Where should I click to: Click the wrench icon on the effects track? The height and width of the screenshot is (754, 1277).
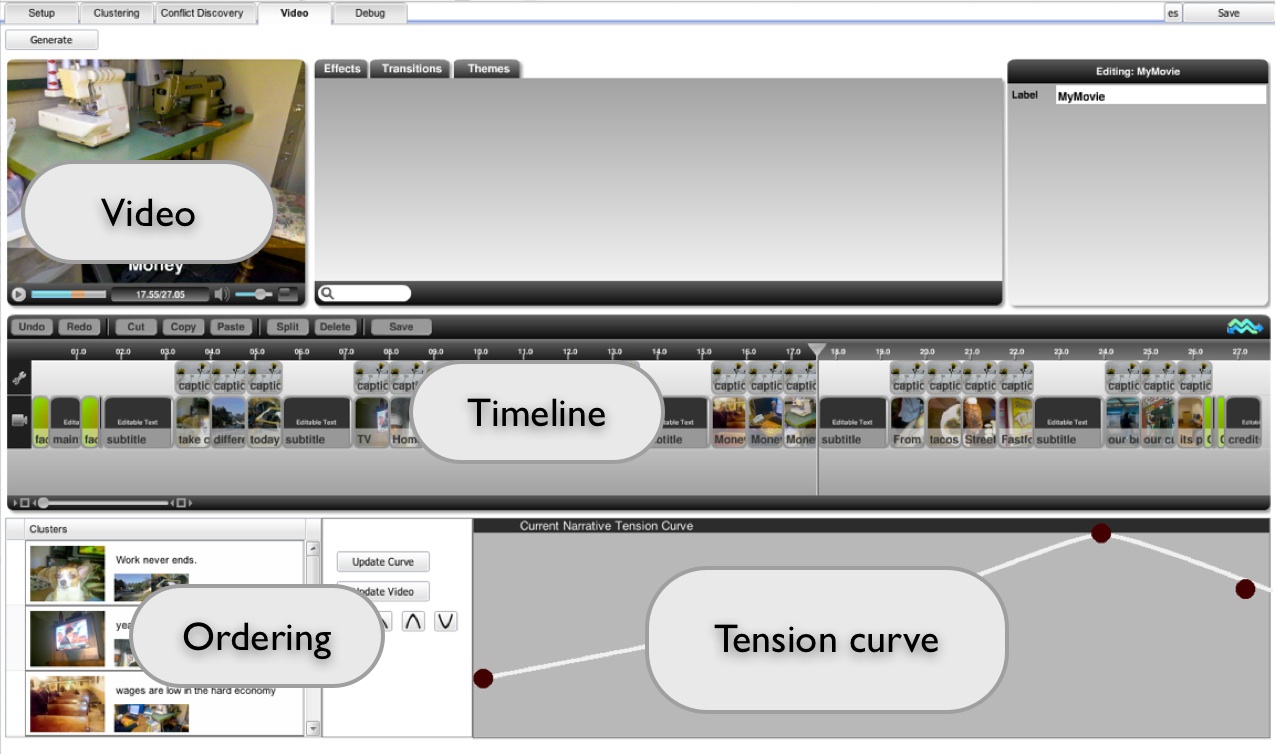click(x=18, y=379)
